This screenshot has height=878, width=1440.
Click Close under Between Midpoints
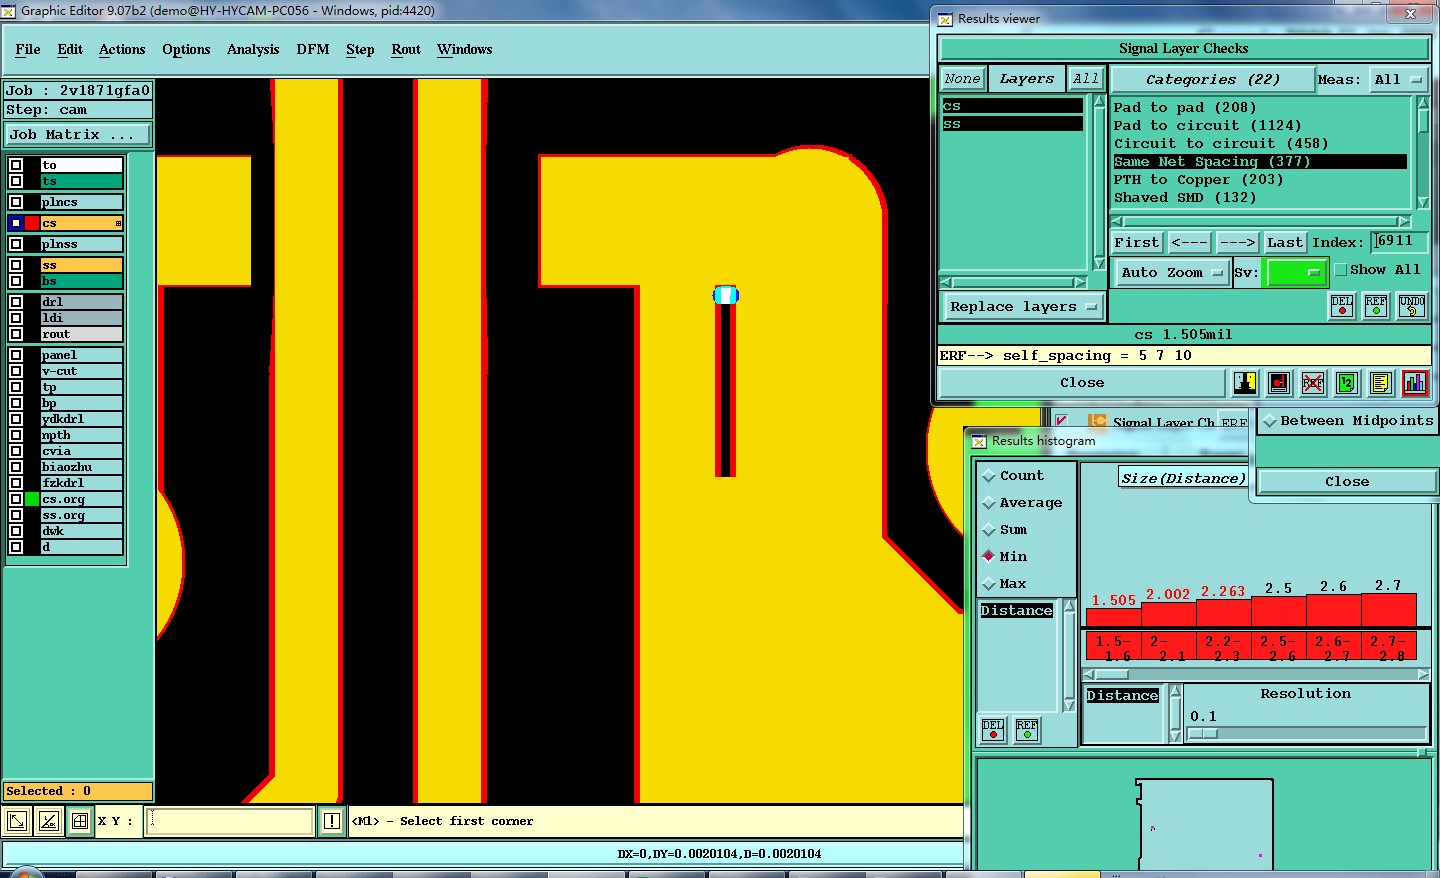click(x=1347, y=482)
